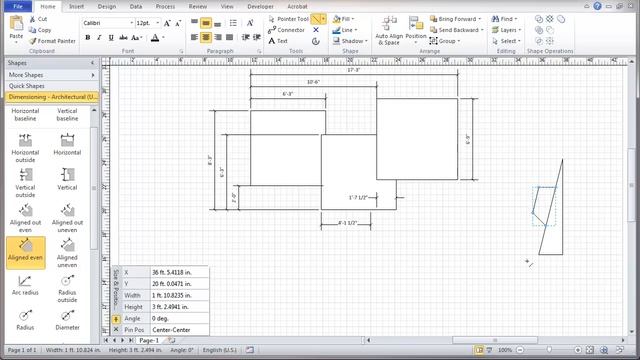Viewport: 640px width, 360px height.
Task: Open the Line style dropdown
Action: tap(345, 30)
